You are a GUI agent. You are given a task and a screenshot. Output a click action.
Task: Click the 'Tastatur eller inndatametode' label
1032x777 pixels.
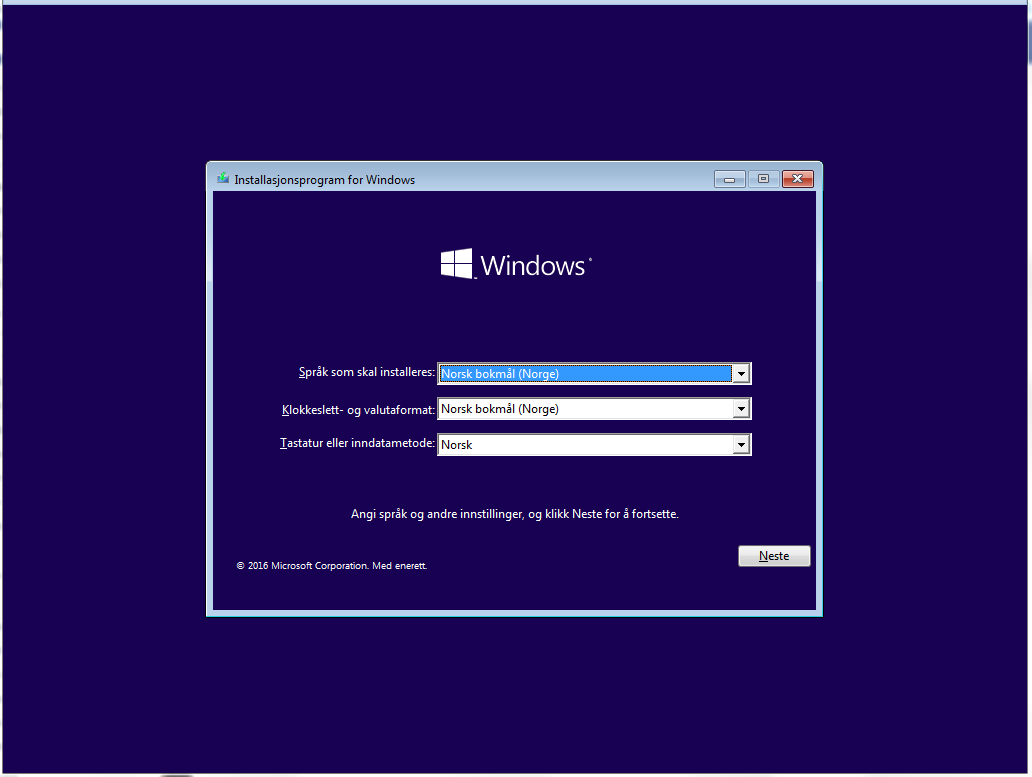click(x=357, y=443)
